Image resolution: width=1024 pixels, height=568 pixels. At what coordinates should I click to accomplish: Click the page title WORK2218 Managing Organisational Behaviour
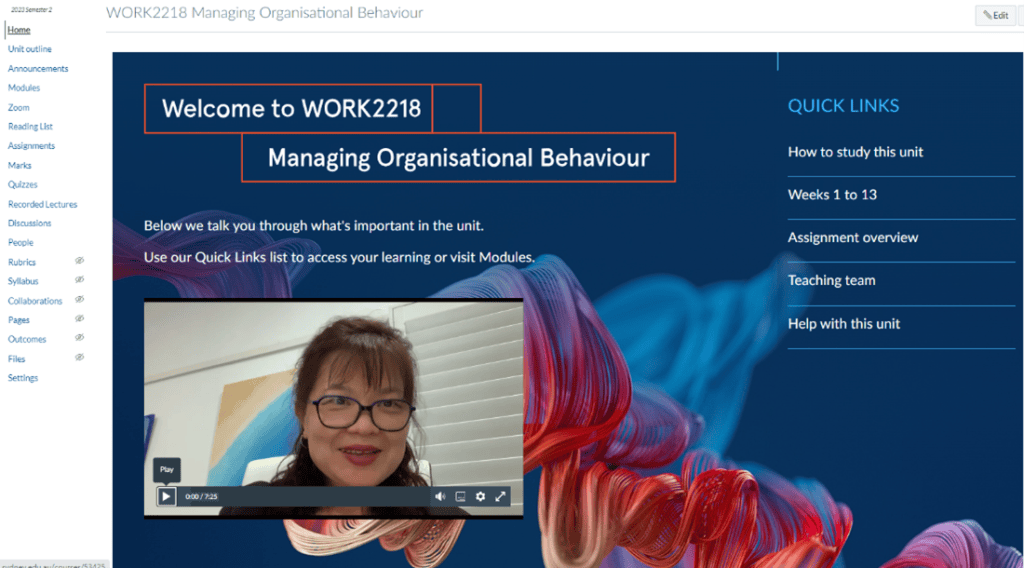264,13
